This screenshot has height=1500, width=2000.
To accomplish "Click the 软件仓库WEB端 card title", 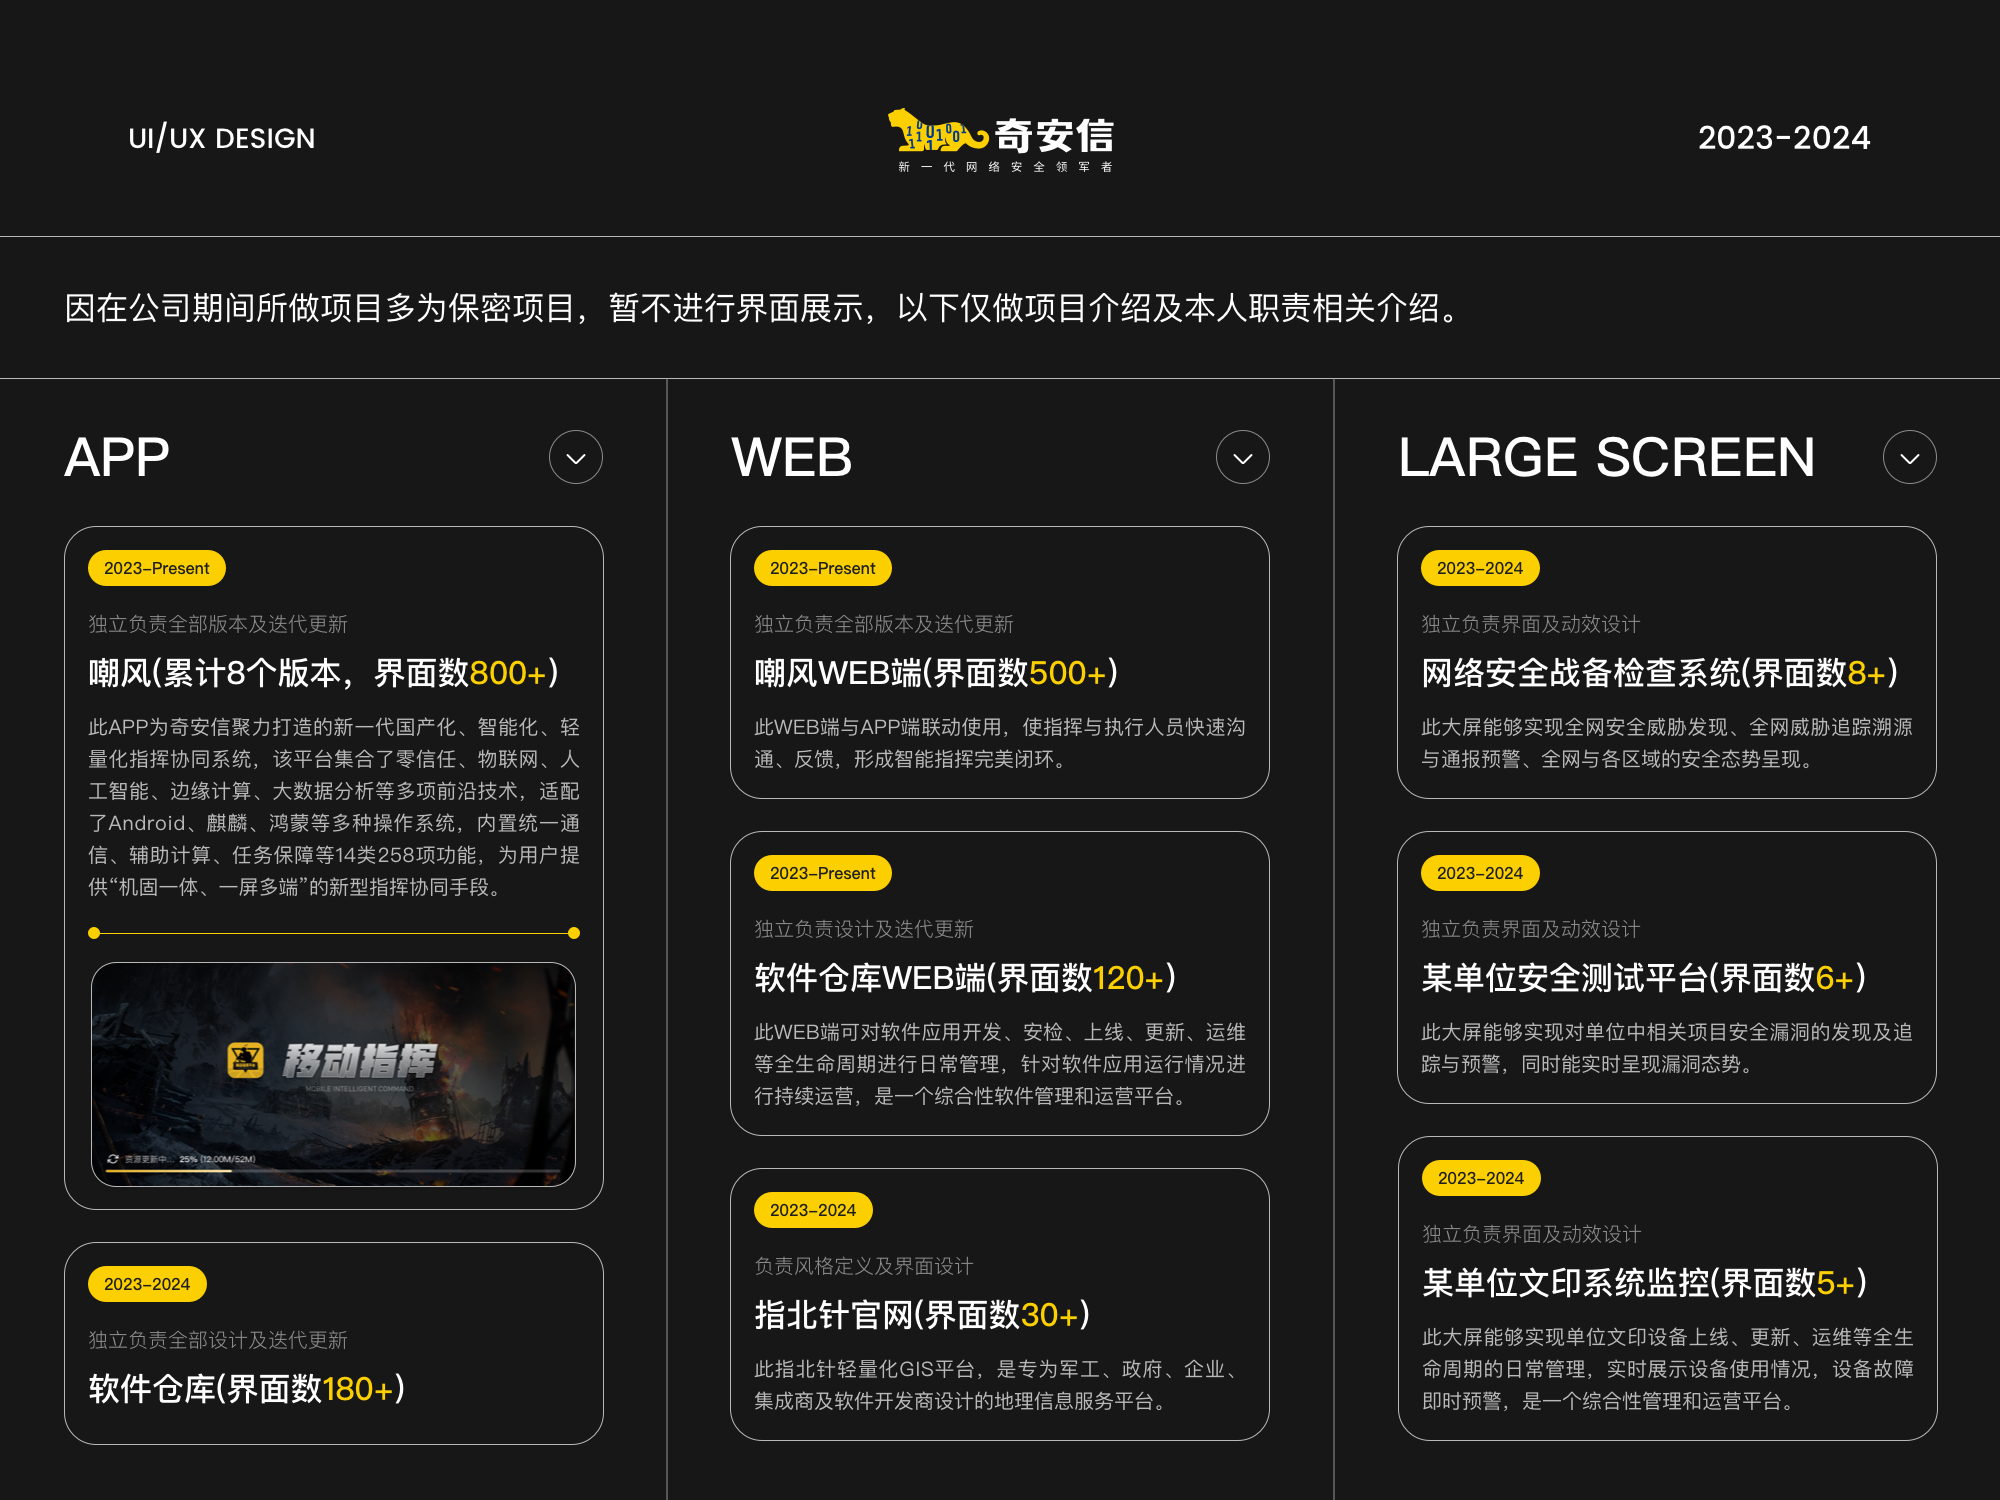I will (x=965, y=978).
